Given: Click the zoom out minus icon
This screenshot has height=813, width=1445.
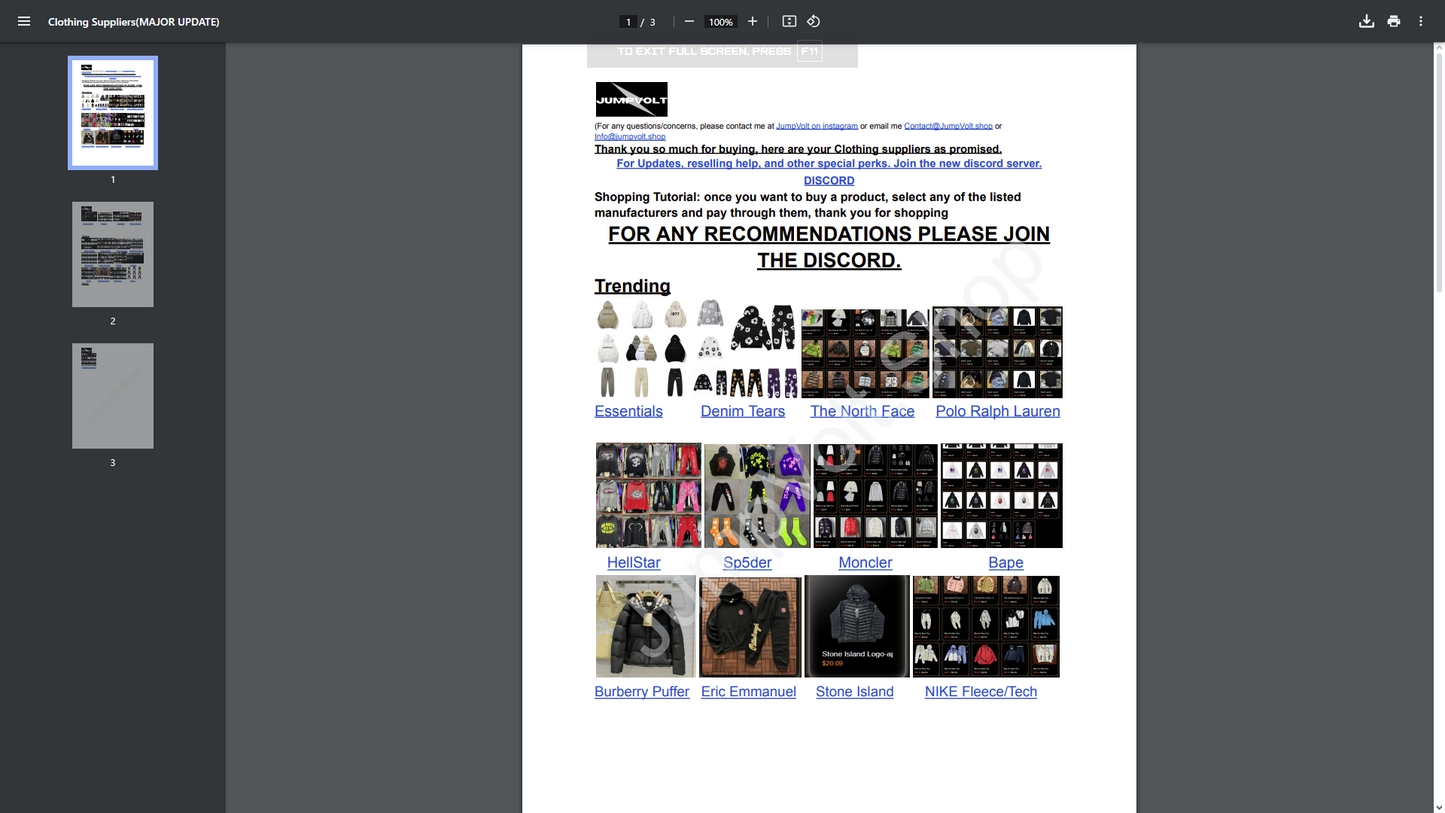Looking at the screenshot, I should [689, 21].
